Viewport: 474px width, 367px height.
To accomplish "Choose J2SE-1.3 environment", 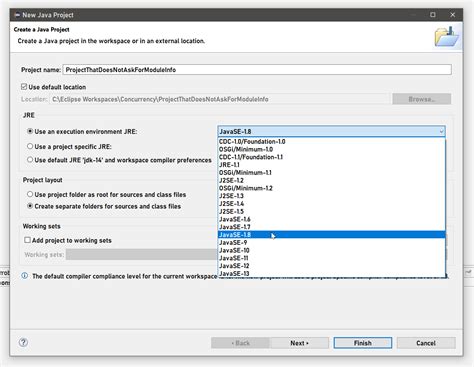I will point(332,196).
